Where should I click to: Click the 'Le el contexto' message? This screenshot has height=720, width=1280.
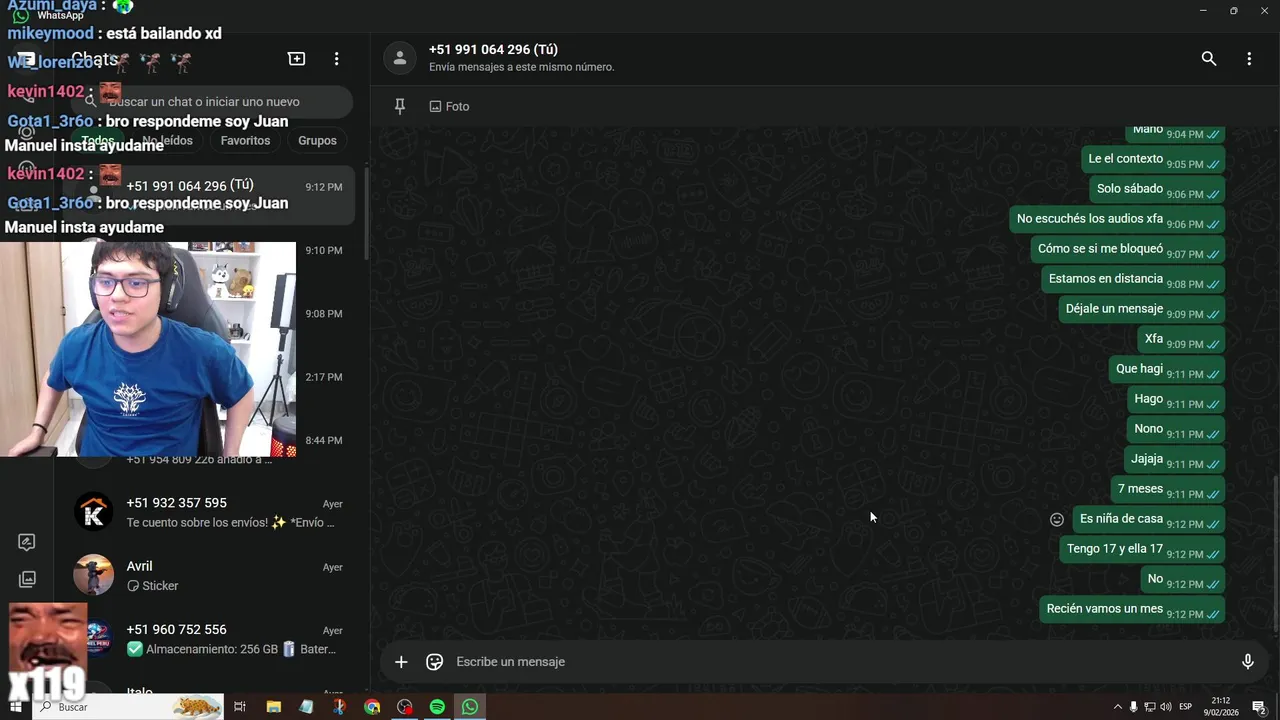(x=1153, y=159)
